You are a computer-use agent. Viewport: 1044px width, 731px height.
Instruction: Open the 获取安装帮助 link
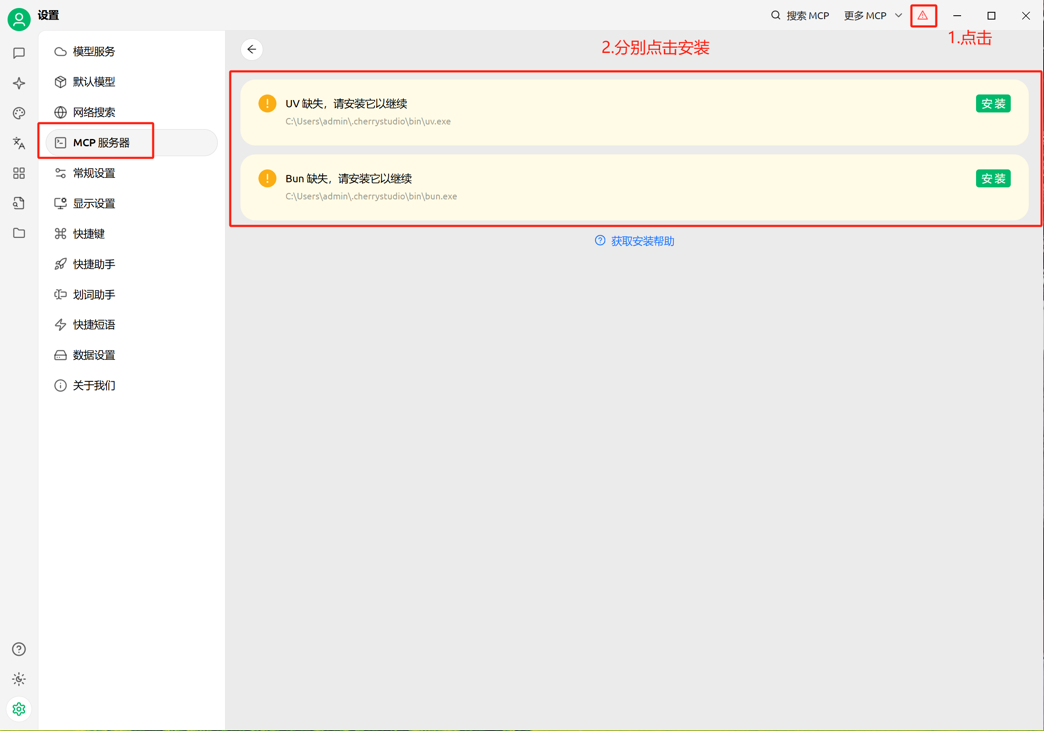tap(635, 241)
